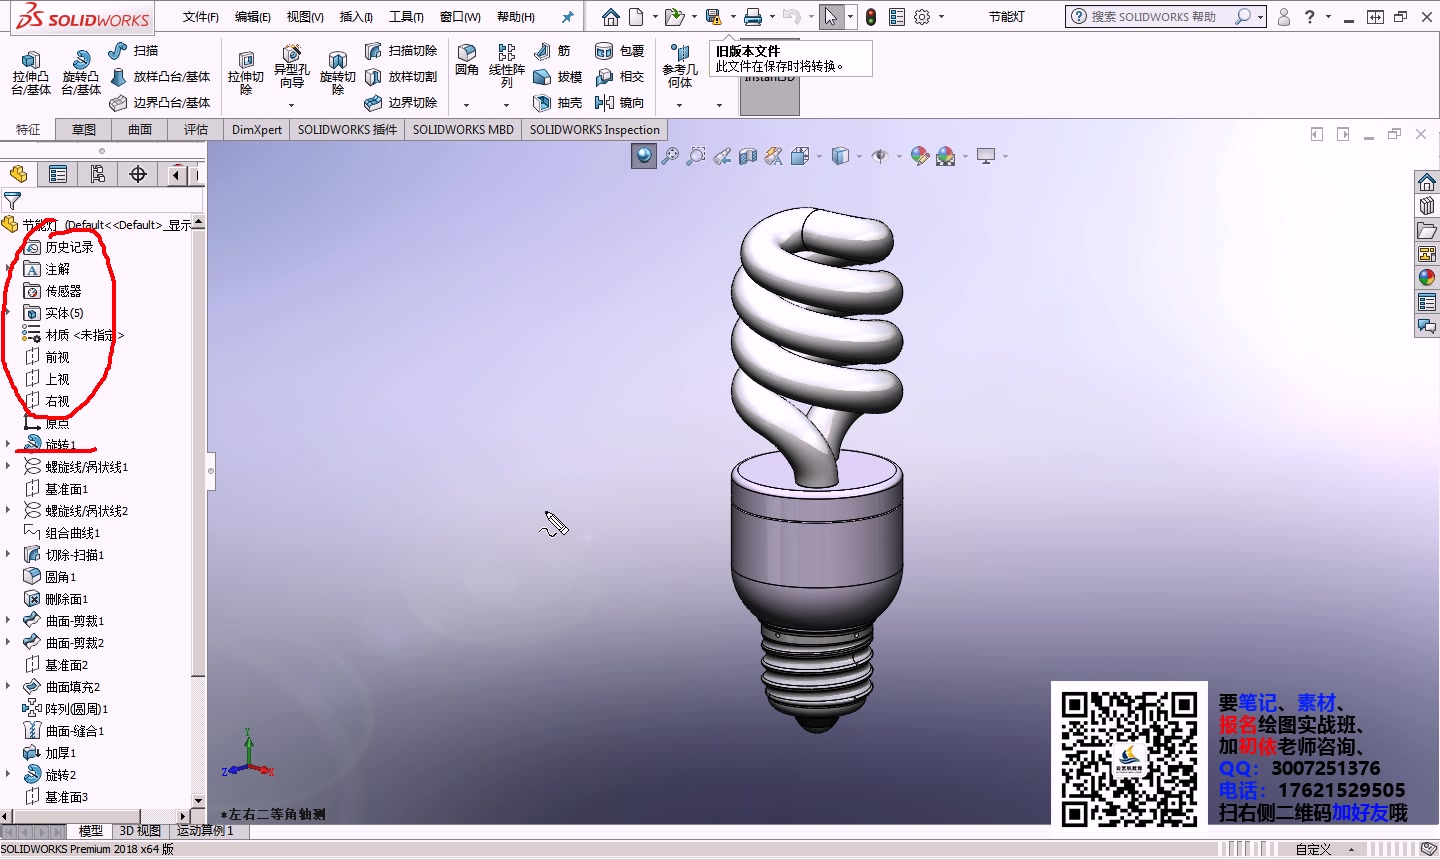Click Zoom to Area magnifier icon
Image resolution: width=1440 pixels, height=860 pixels.
[696, 155]
